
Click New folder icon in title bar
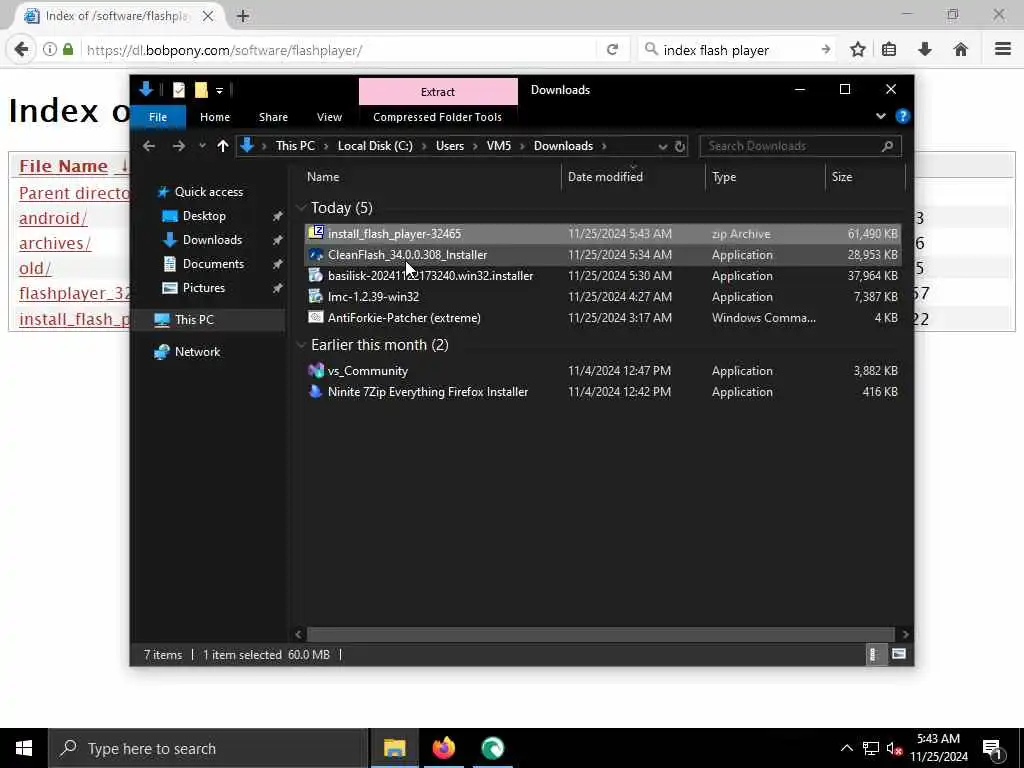click(x=201, y=90)
